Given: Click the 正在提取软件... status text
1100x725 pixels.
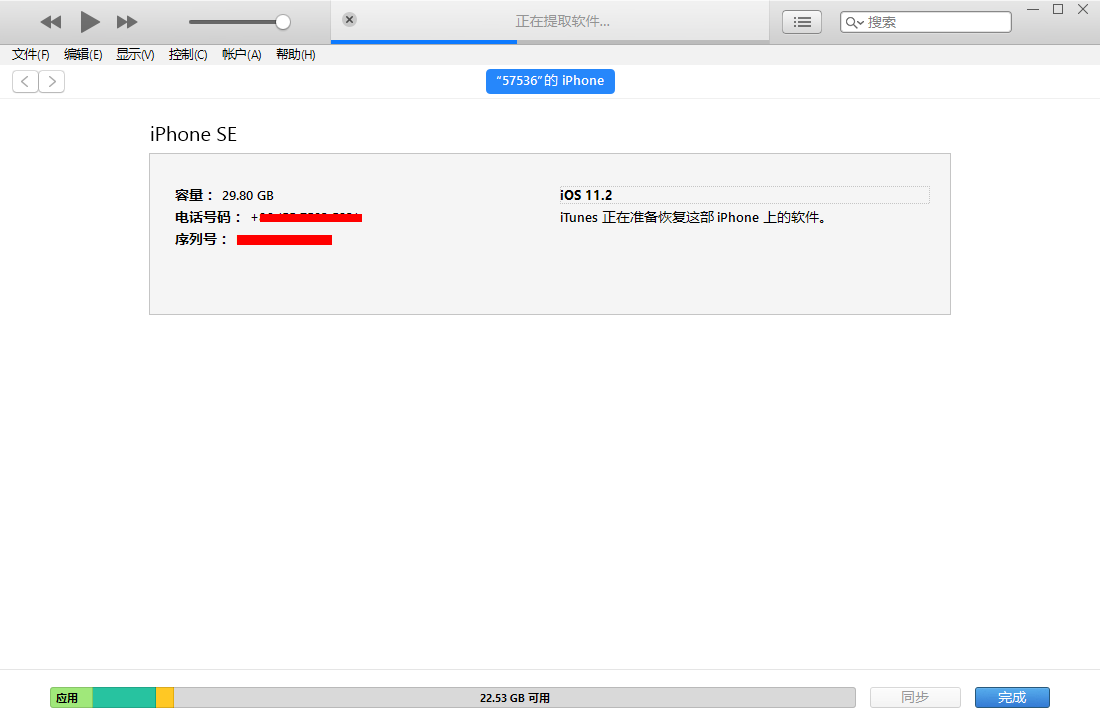Looking at the screenshot, I should [x=563, y=22].
